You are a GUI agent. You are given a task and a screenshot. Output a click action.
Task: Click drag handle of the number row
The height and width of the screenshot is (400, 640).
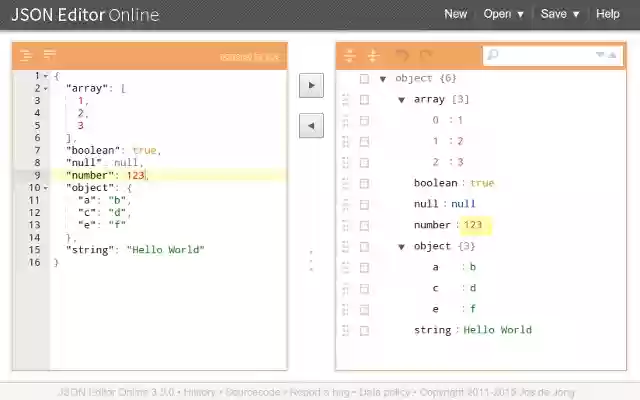346,225
